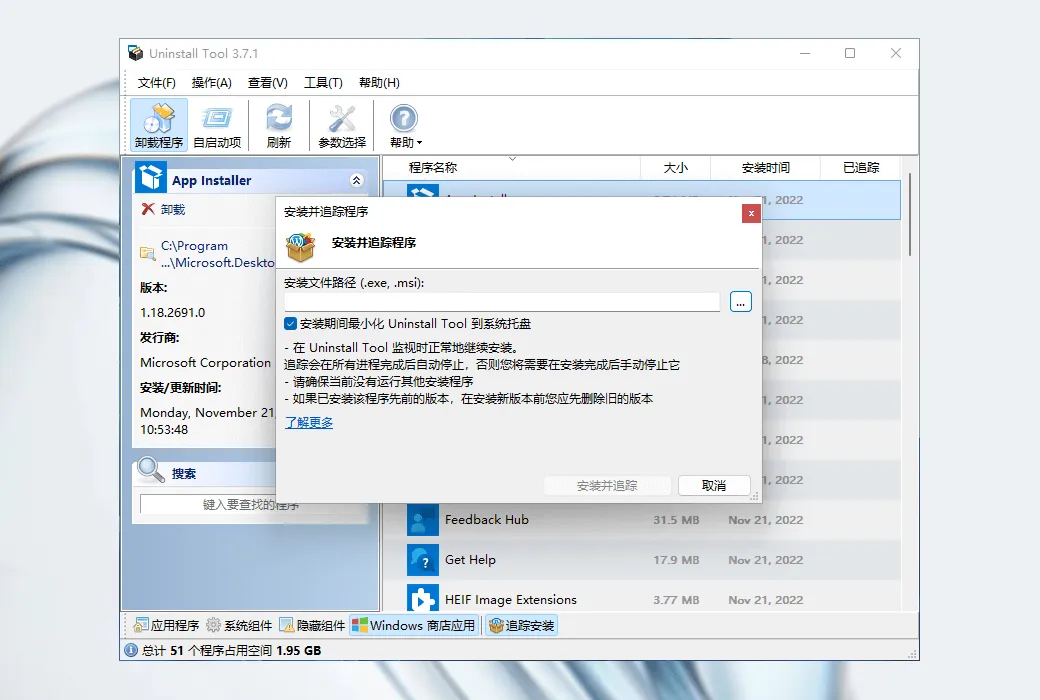
Task: Close the 安装并追踪程序 dialog
Action: pos(751,213)
